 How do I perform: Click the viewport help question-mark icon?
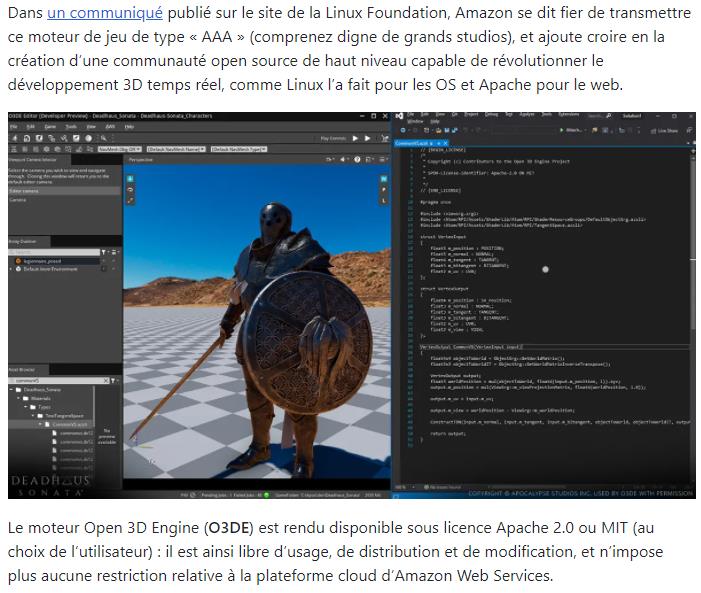[357, 160]
